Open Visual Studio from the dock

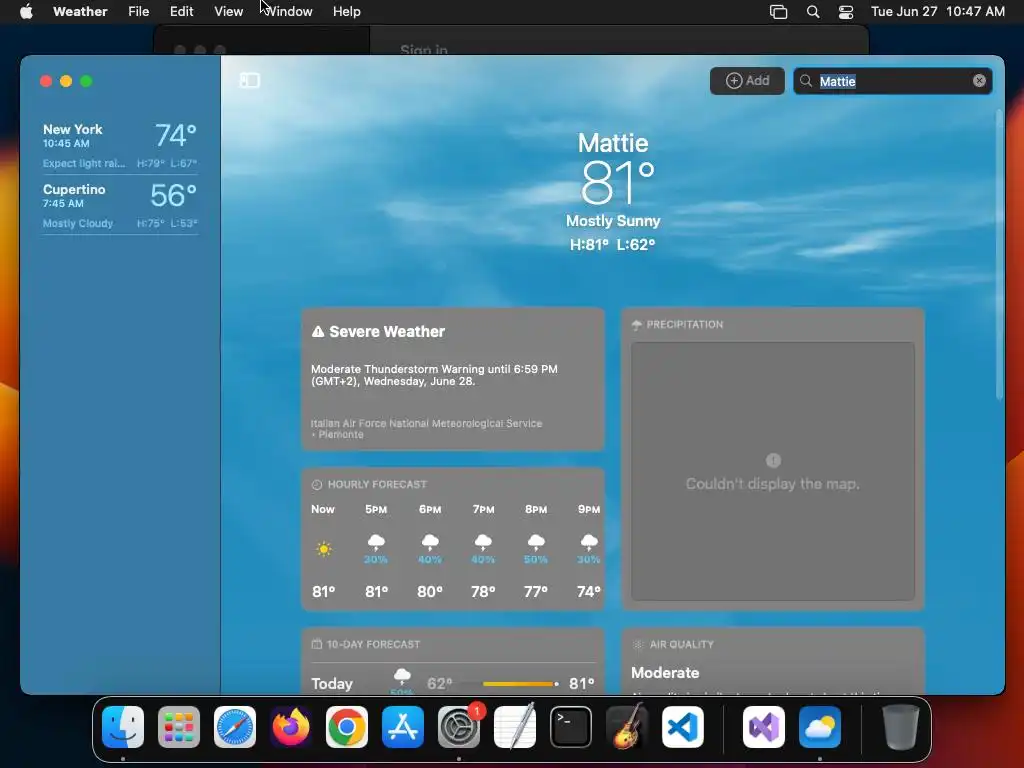click(x=763, y=727)
